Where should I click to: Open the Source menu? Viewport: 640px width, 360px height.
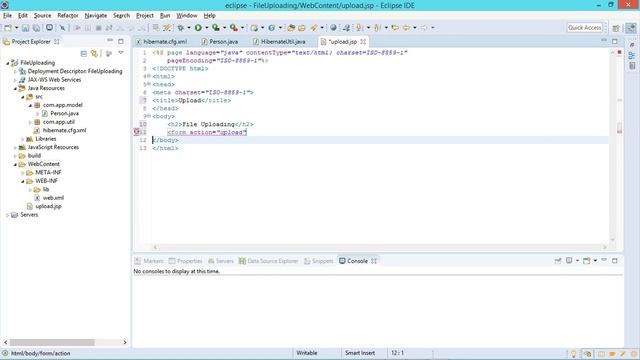[x=42, y=16]
